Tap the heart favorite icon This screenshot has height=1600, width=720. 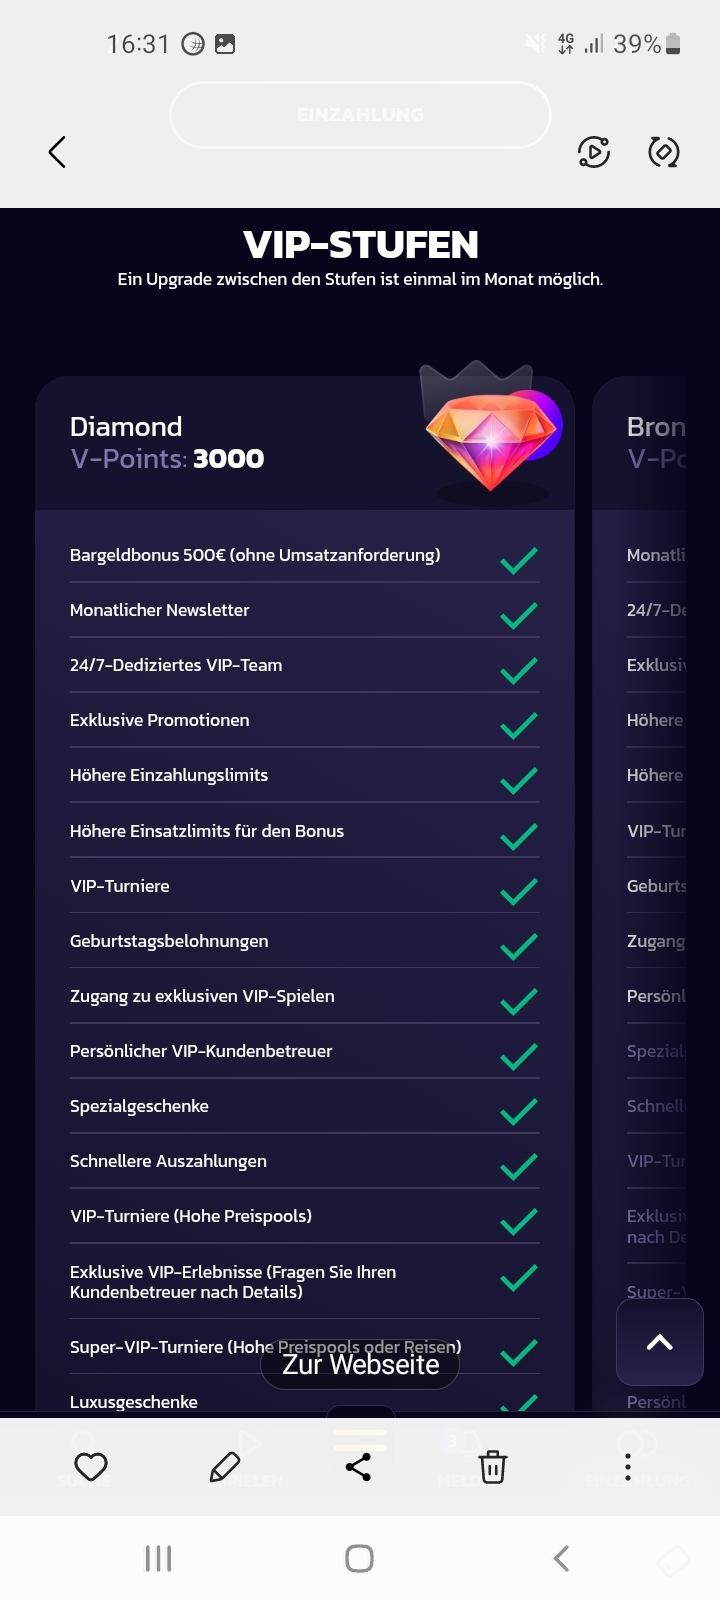[x=91, y=1467]
